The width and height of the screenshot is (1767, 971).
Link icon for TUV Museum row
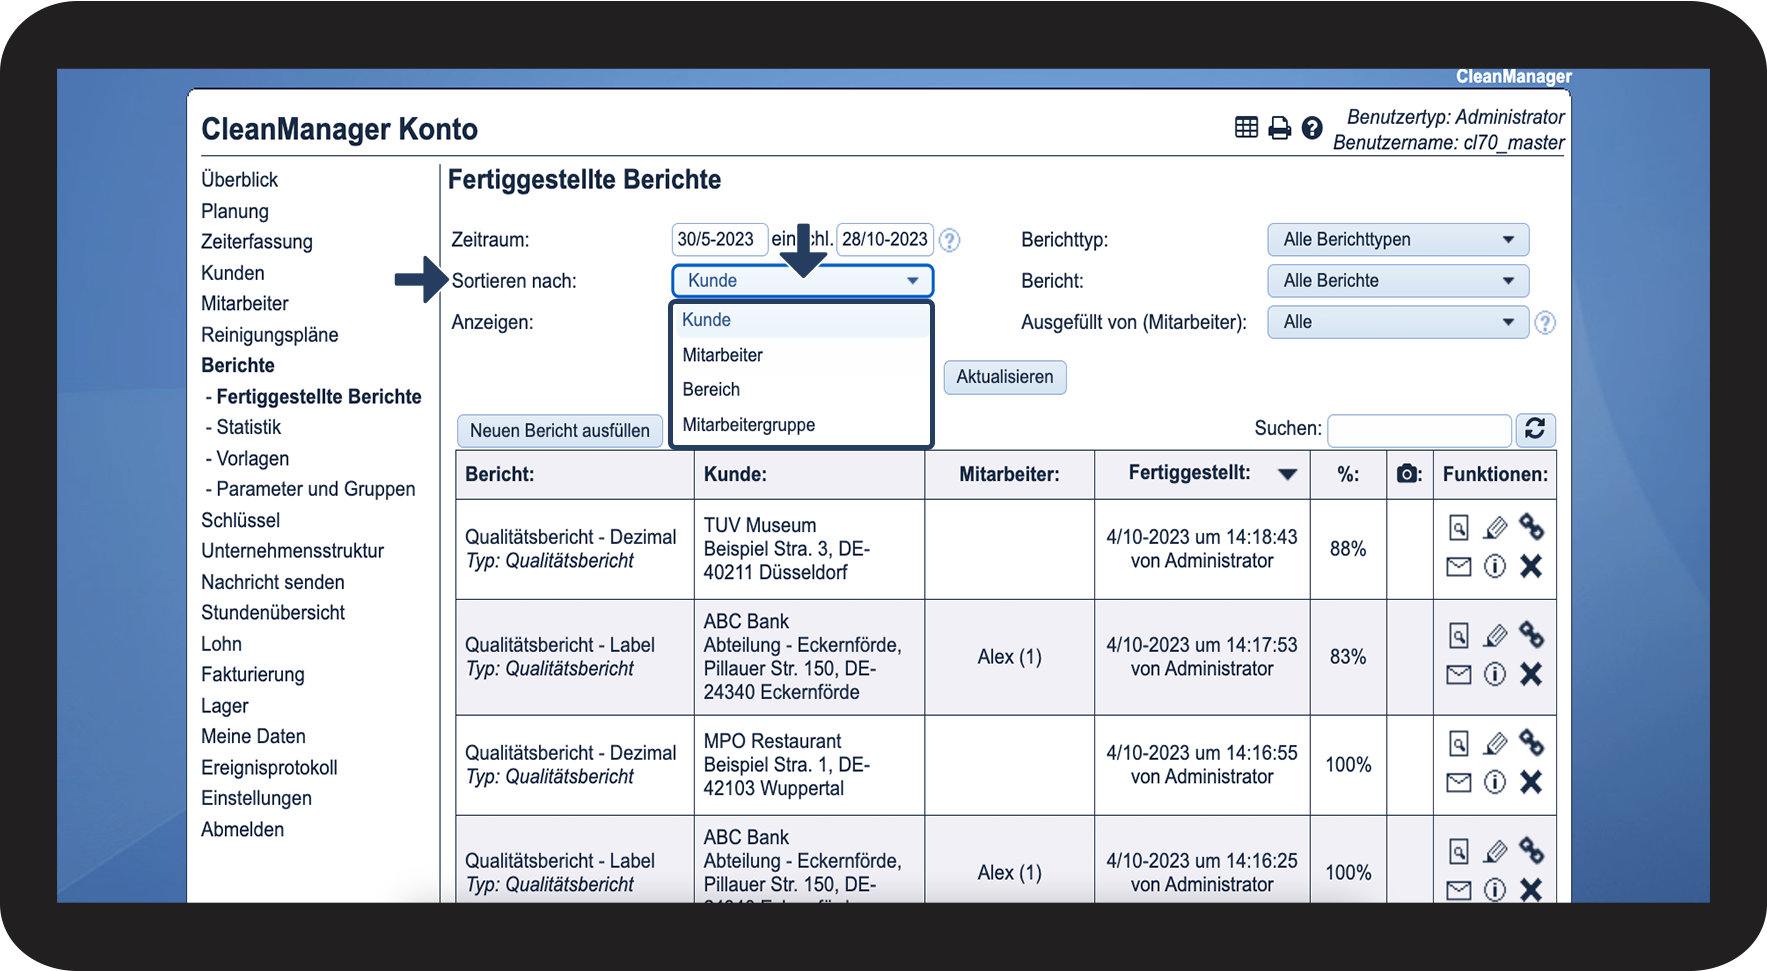coord(1531,526)
